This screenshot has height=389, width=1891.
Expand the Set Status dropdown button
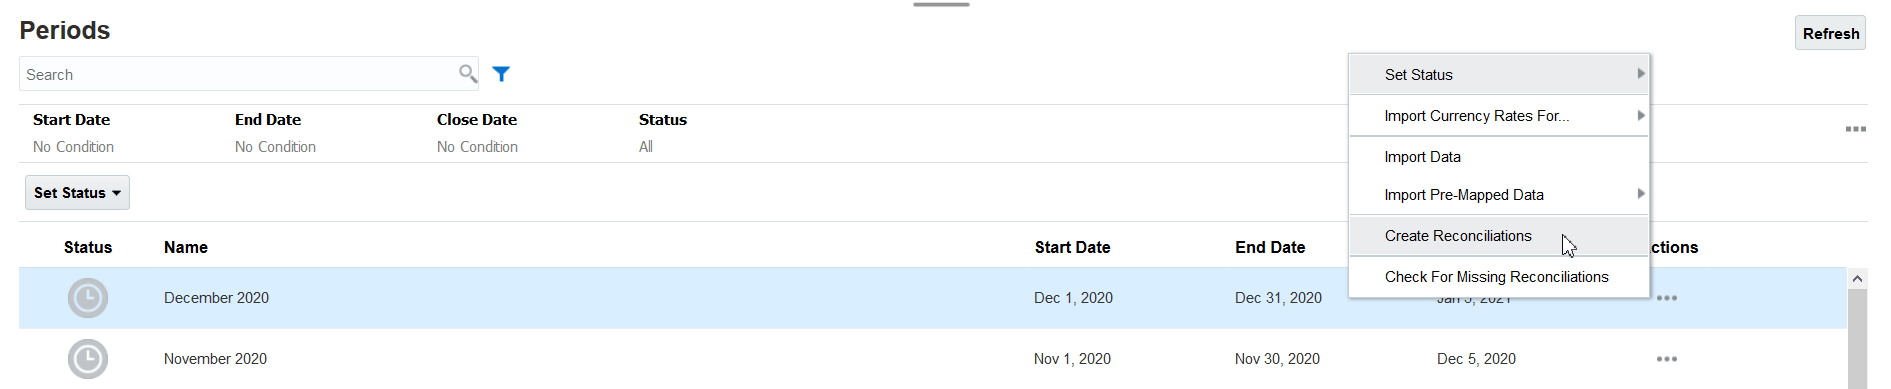(77, 193)
